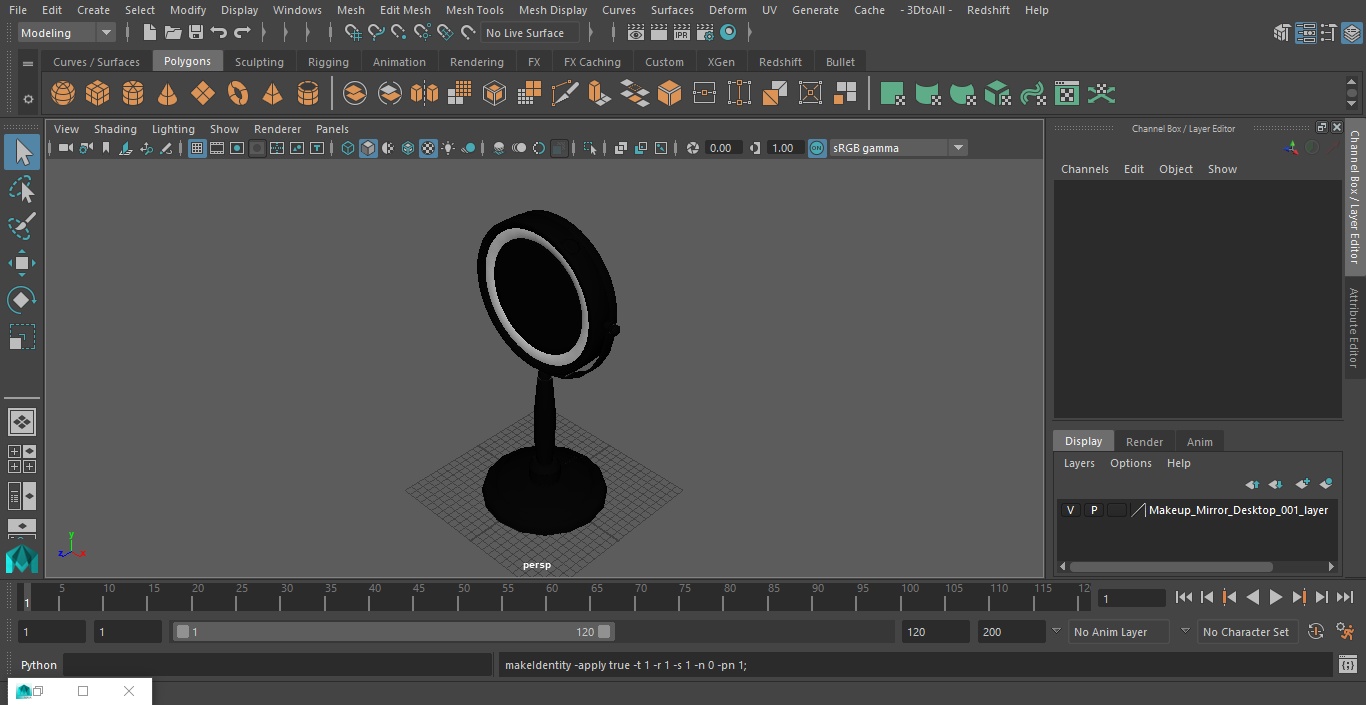Open the shelf settings gear icon

pyautogui.click(x=28, y=98)
